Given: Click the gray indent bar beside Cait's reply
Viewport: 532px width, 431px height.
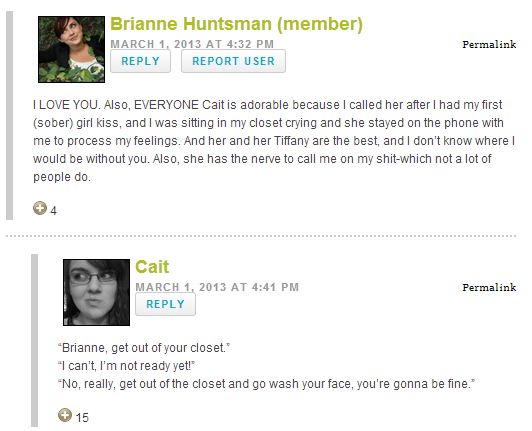Looking at the screenshot, I should pos(34,340).
